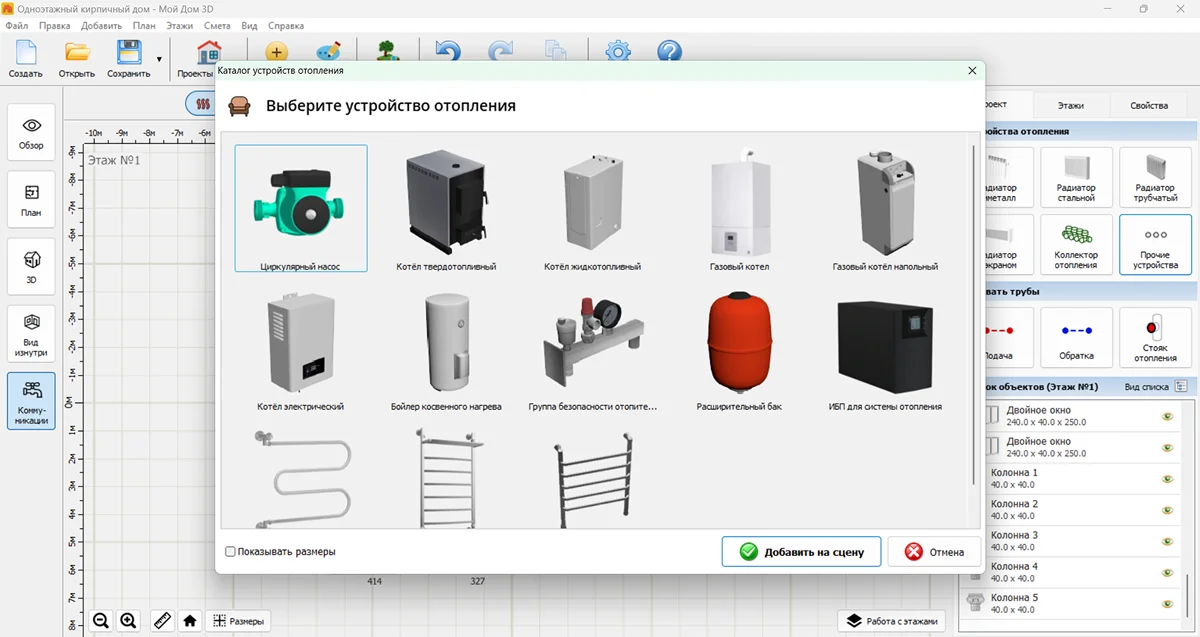
Task: Close the Каталог устройств отопления dialog
Action: coord(972,71)
